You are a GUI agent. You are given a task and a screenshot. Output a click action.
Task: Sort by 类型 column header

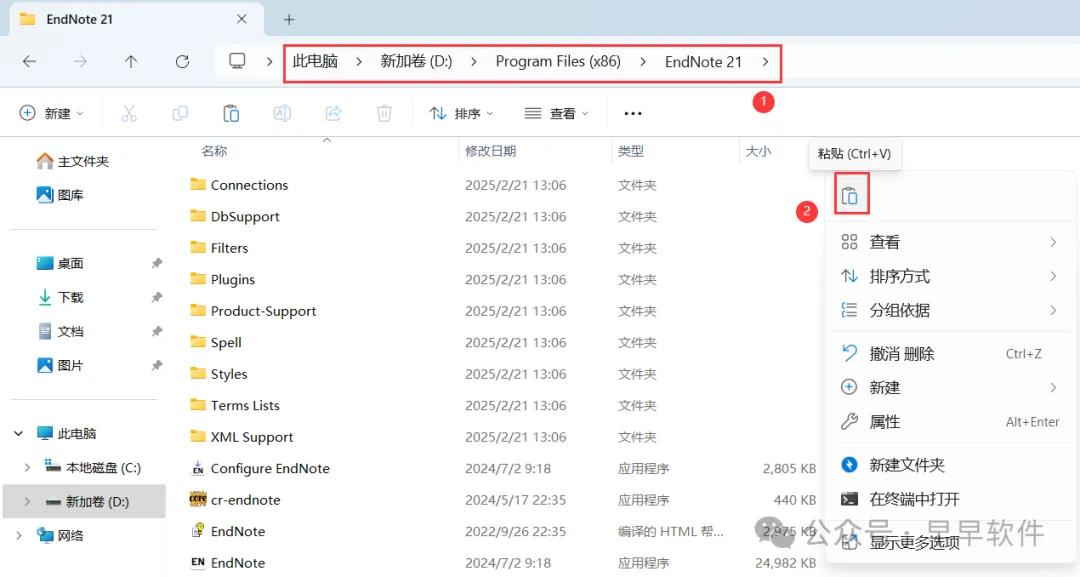click(x=631, y=151)
